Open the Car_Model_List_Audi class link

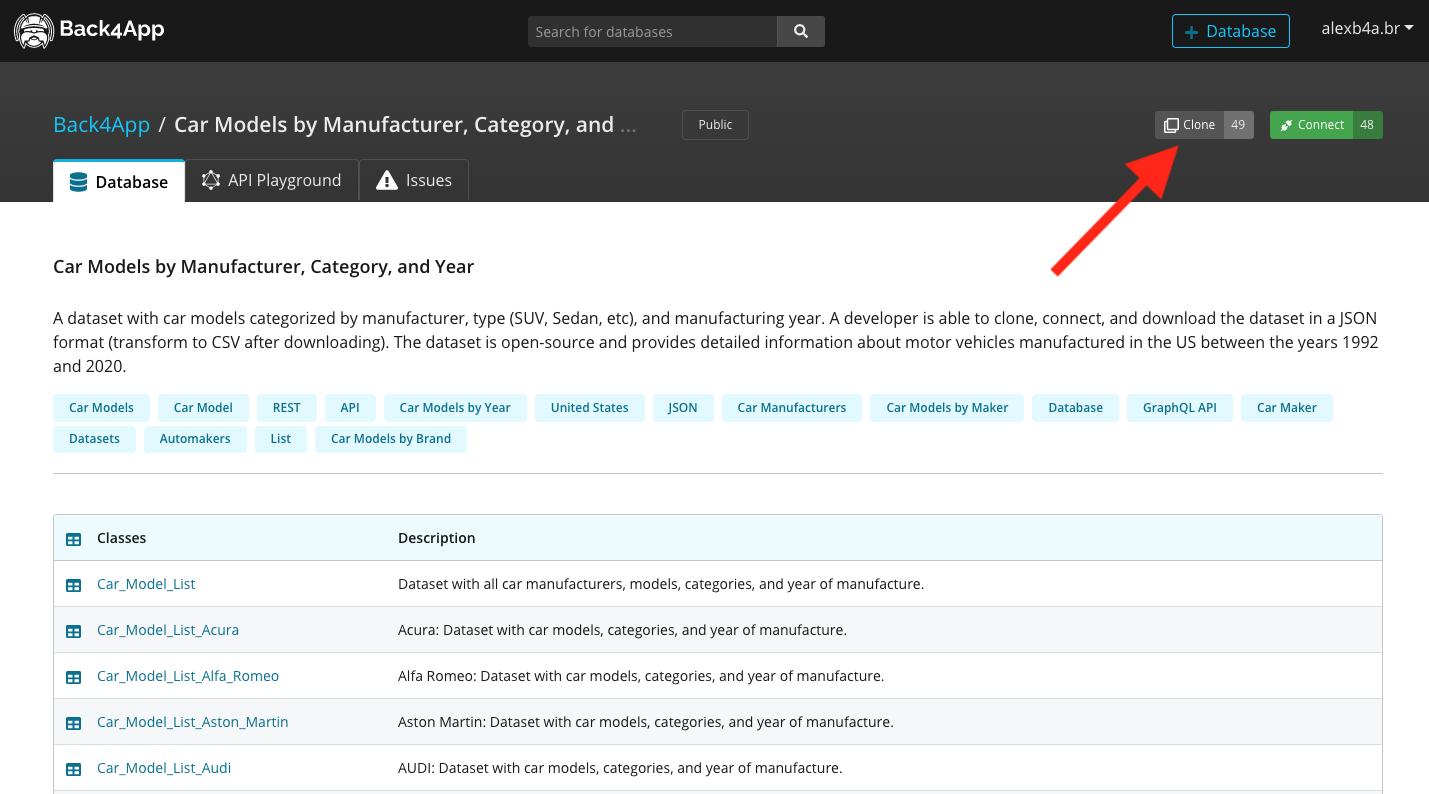click(x=164, y=768)
